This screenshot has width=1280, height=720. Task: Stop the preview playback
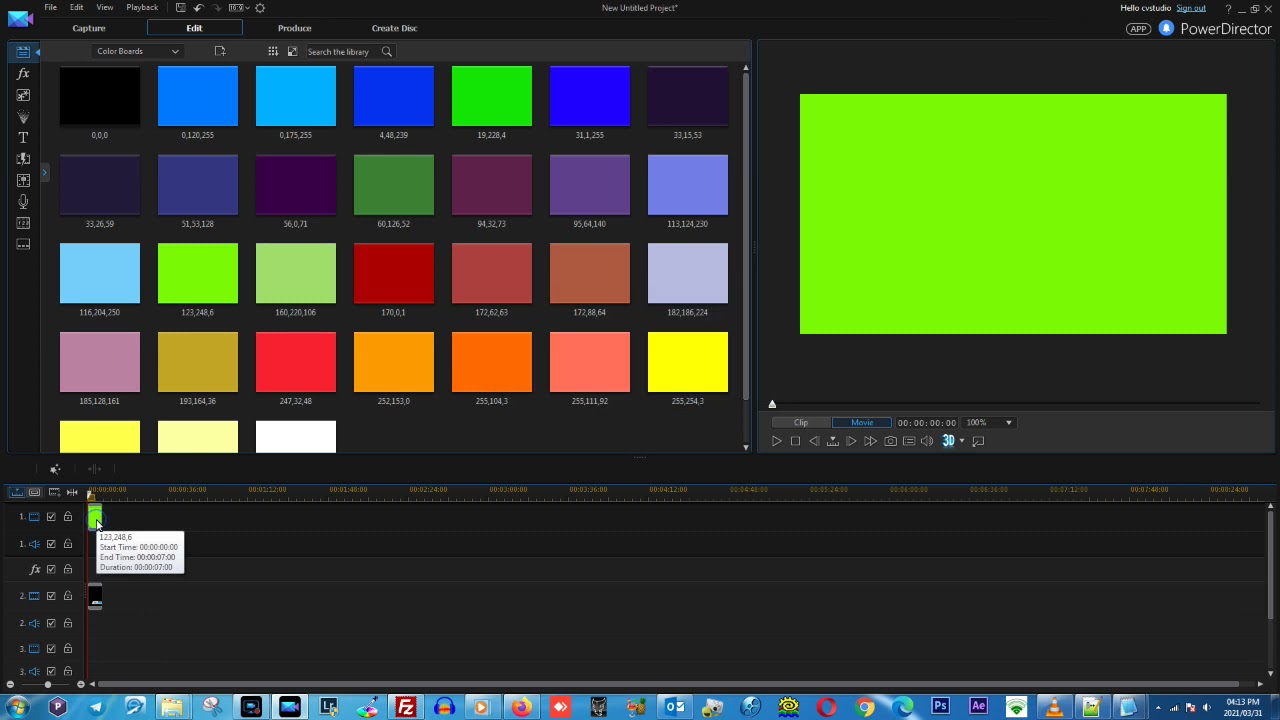click(x=795, y=441)
